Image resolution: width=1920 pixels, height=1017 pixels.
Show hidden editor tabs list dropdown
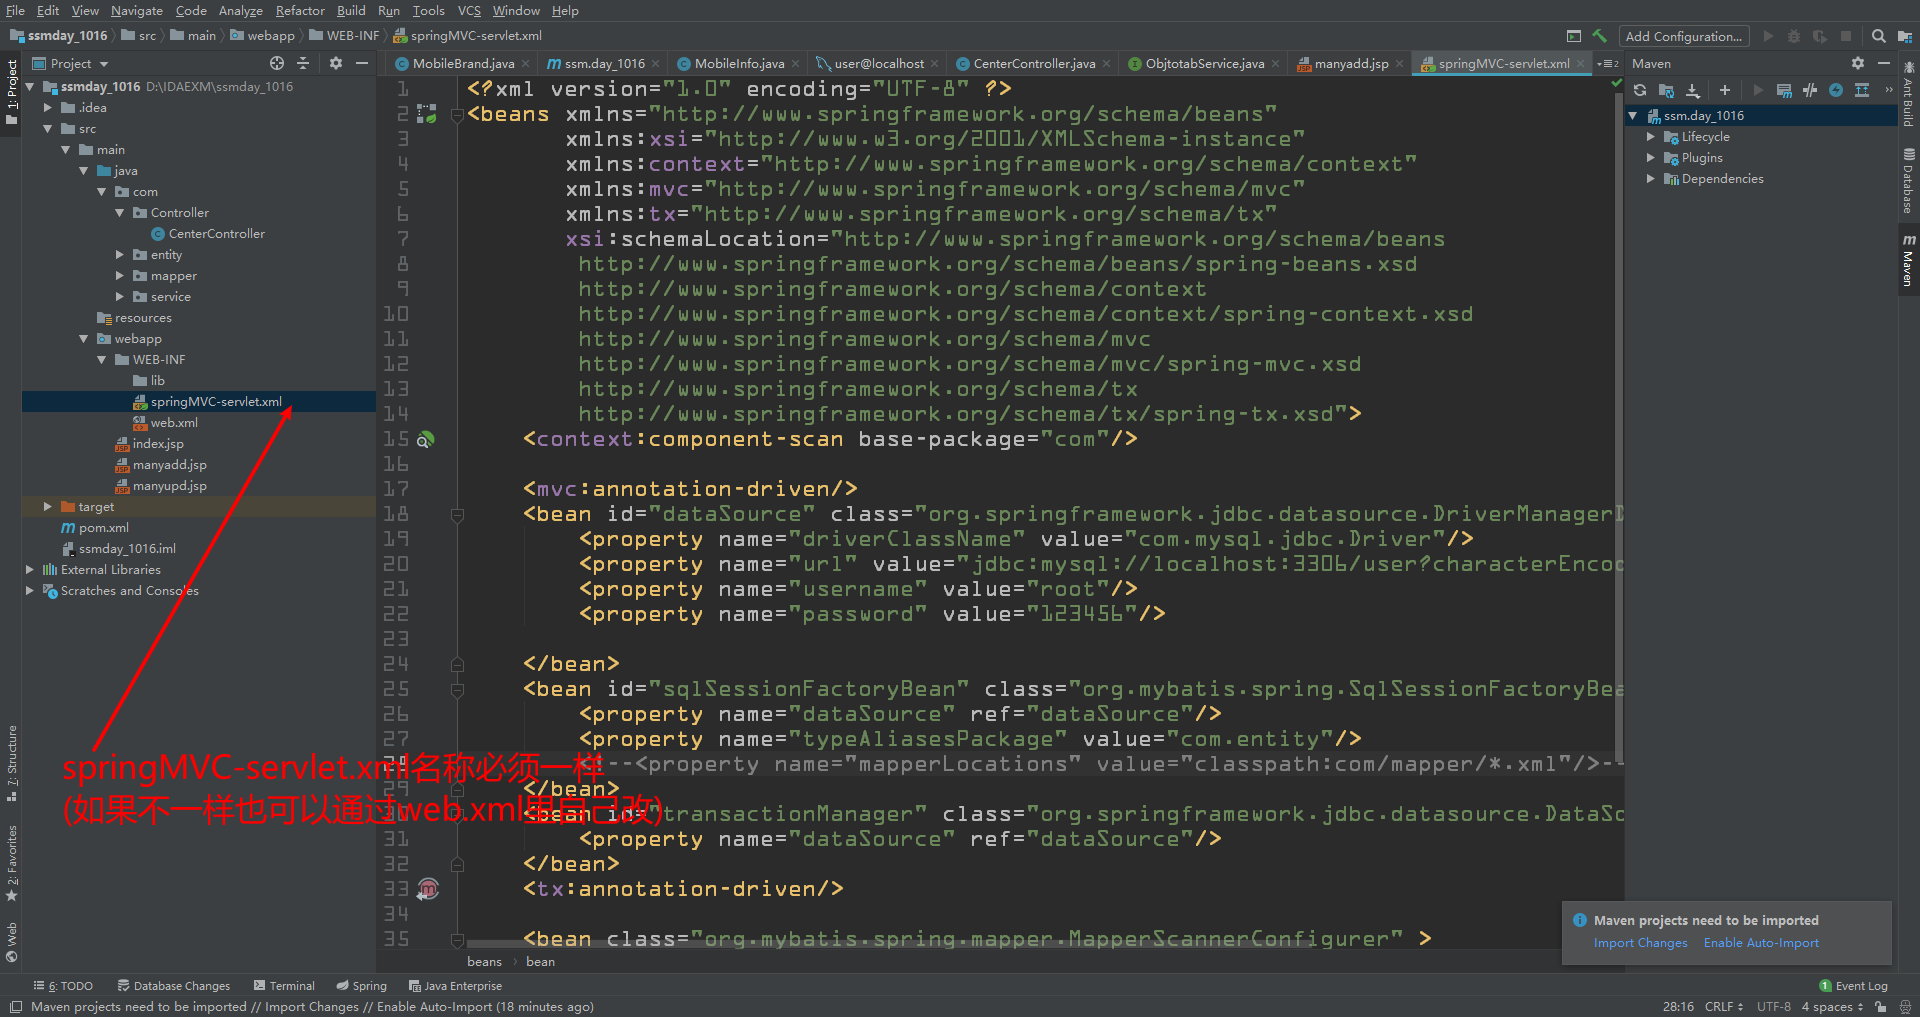pos(1609,63)
